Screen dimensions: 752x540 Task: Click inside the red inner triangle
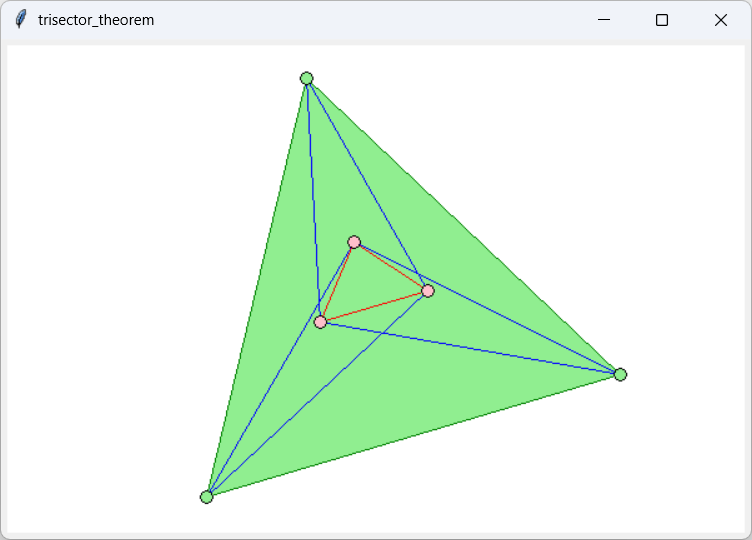tap(367, 285)
